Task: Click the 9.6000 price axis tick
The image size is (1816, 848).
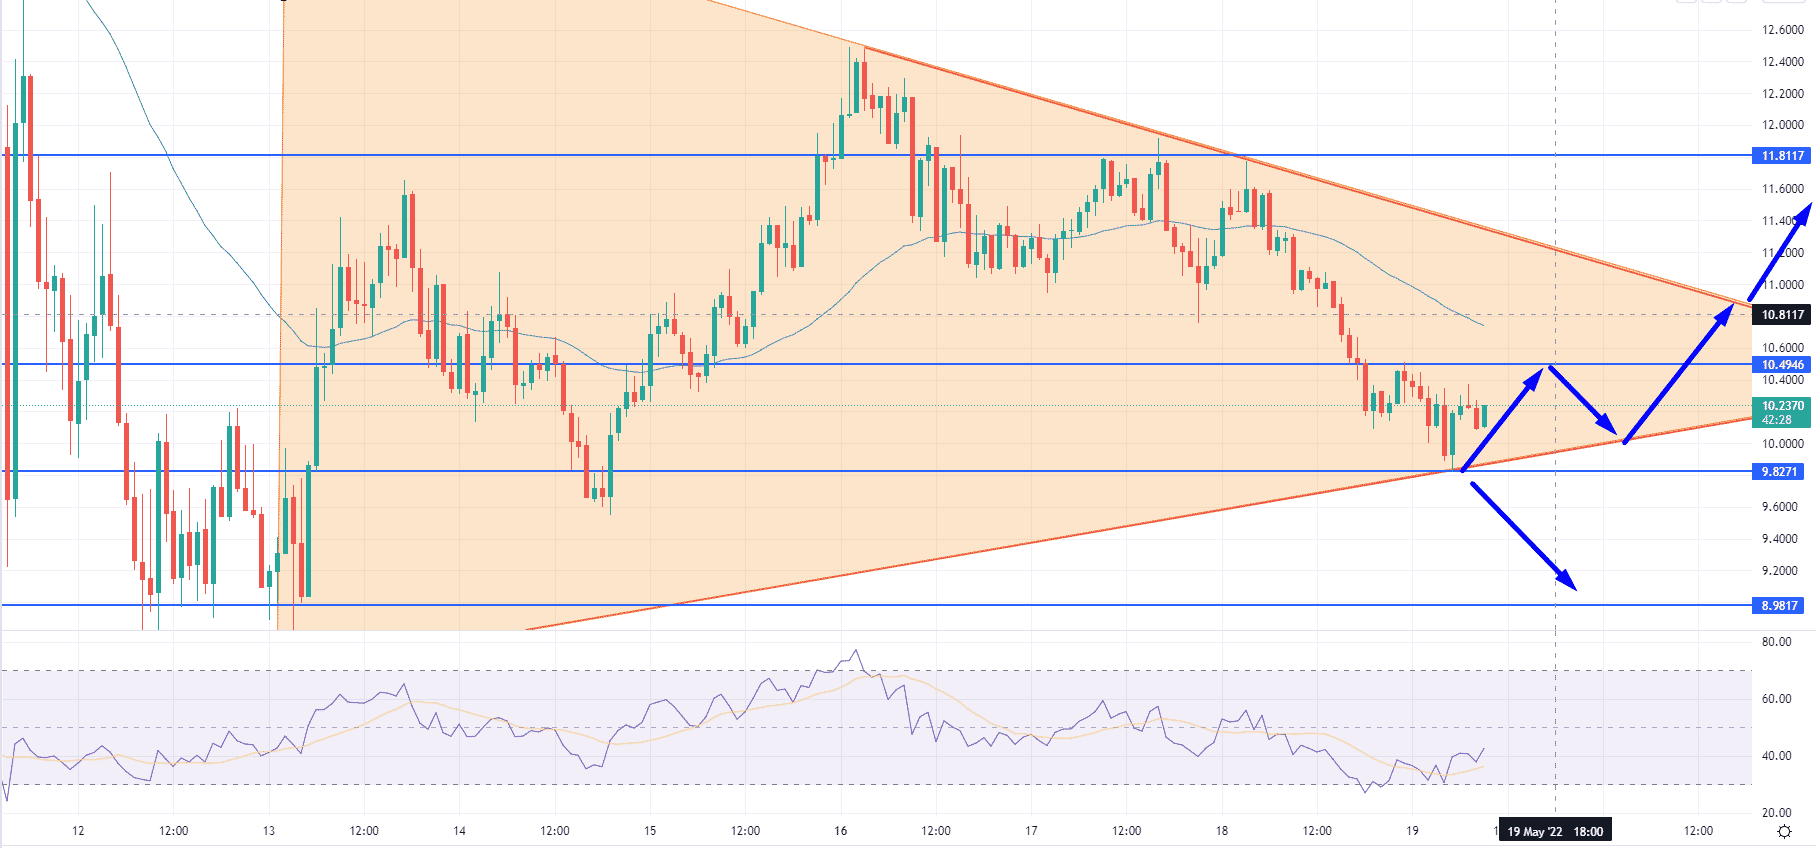Action: [x=1779, y=507]
